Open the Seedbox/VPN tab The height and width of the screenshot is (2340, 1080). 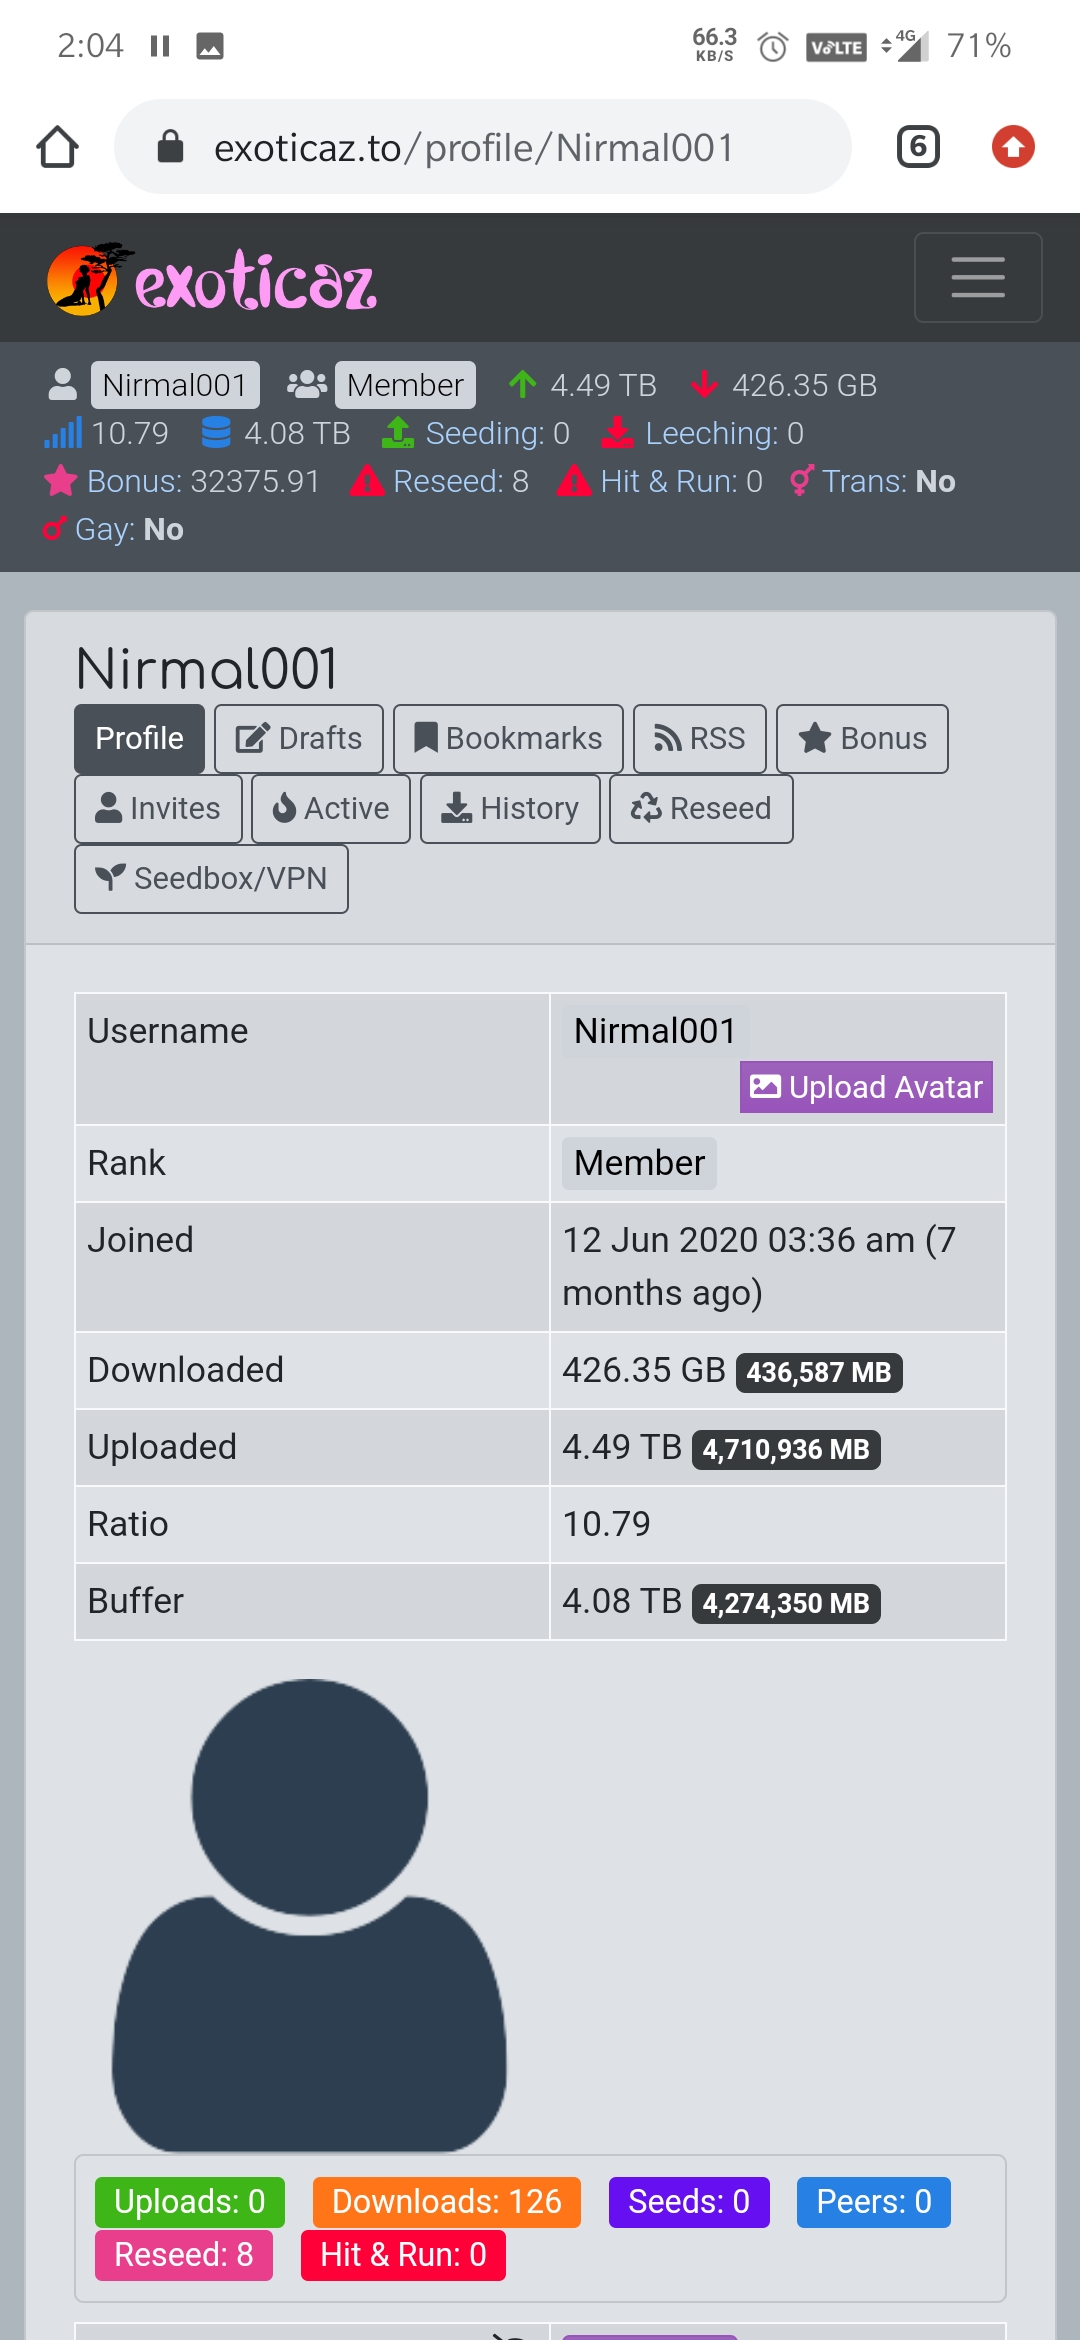coord(211,879)
